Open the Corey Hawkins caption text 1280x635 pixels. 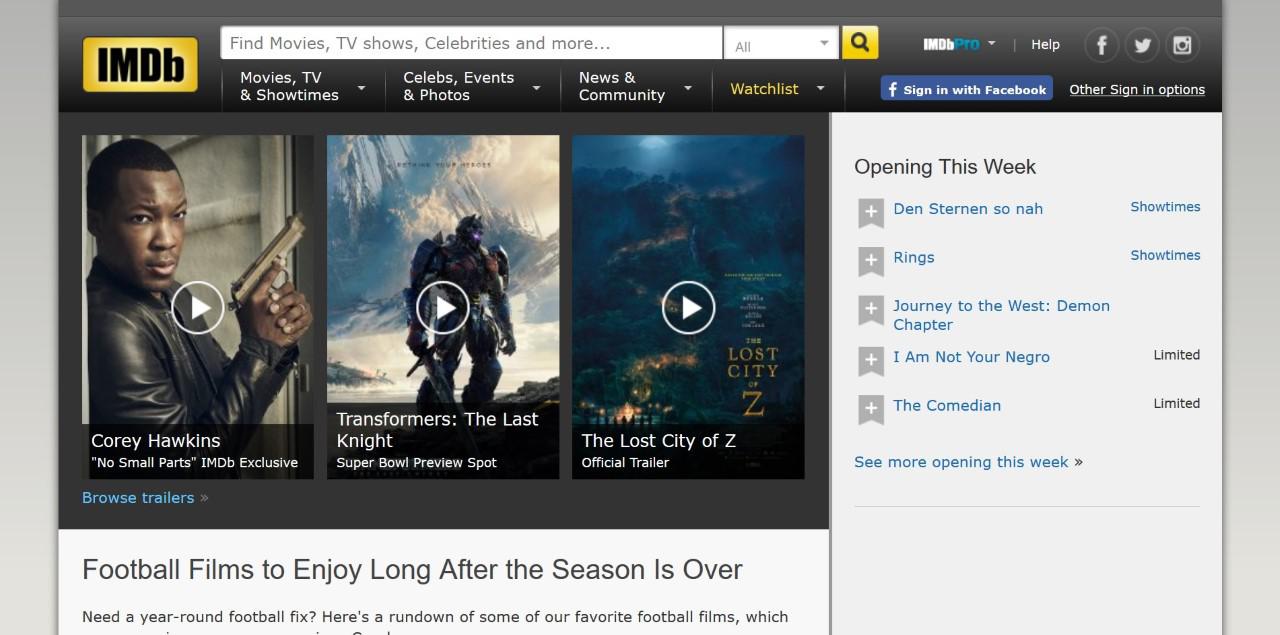tap(156, 440)
